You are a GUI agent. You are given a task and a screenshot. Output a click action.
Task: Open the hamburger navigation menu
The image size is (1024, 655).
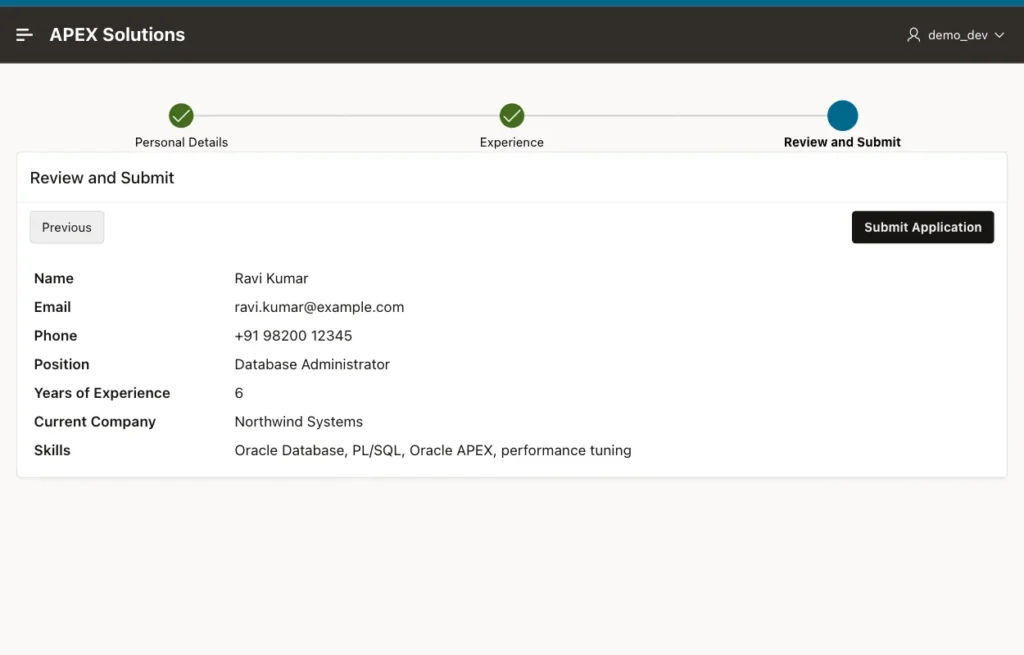point(24,35)
